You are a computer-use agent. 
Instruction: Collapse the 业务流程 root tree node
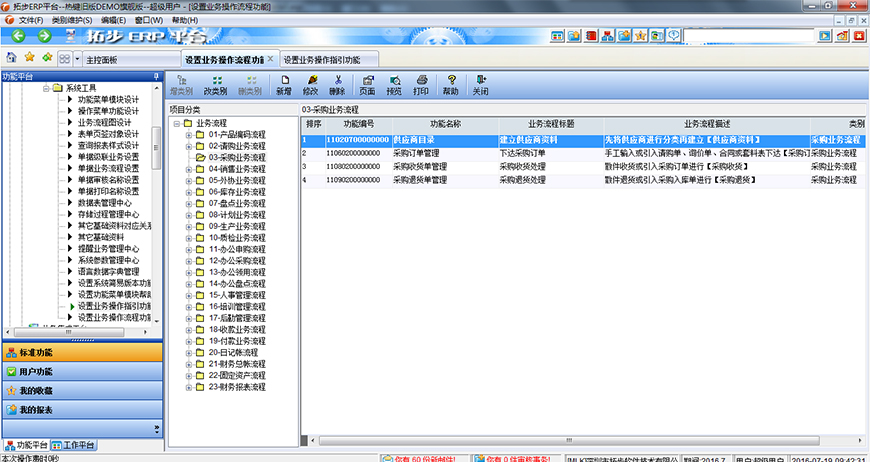(x=176, y=123)
